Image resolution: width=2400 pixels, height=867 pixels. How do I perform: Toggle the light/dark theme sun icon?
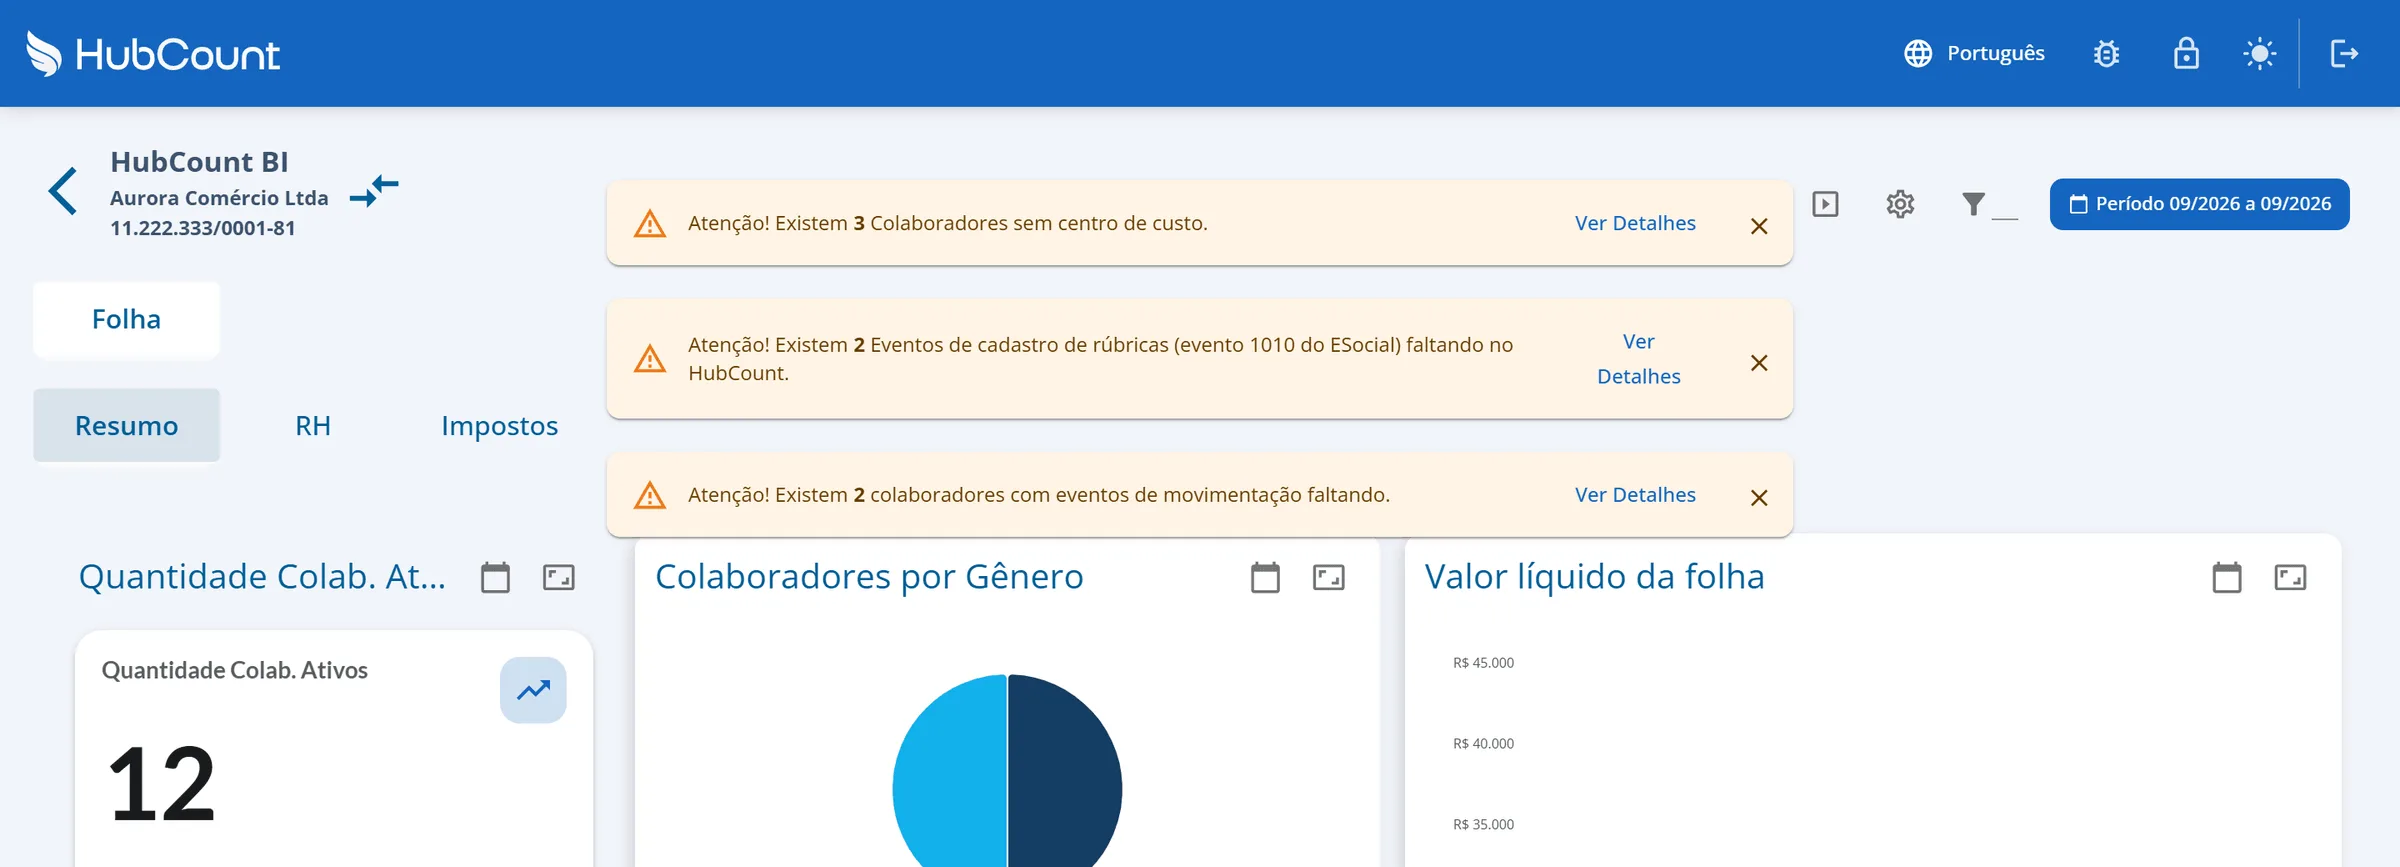pos(2260,53)
